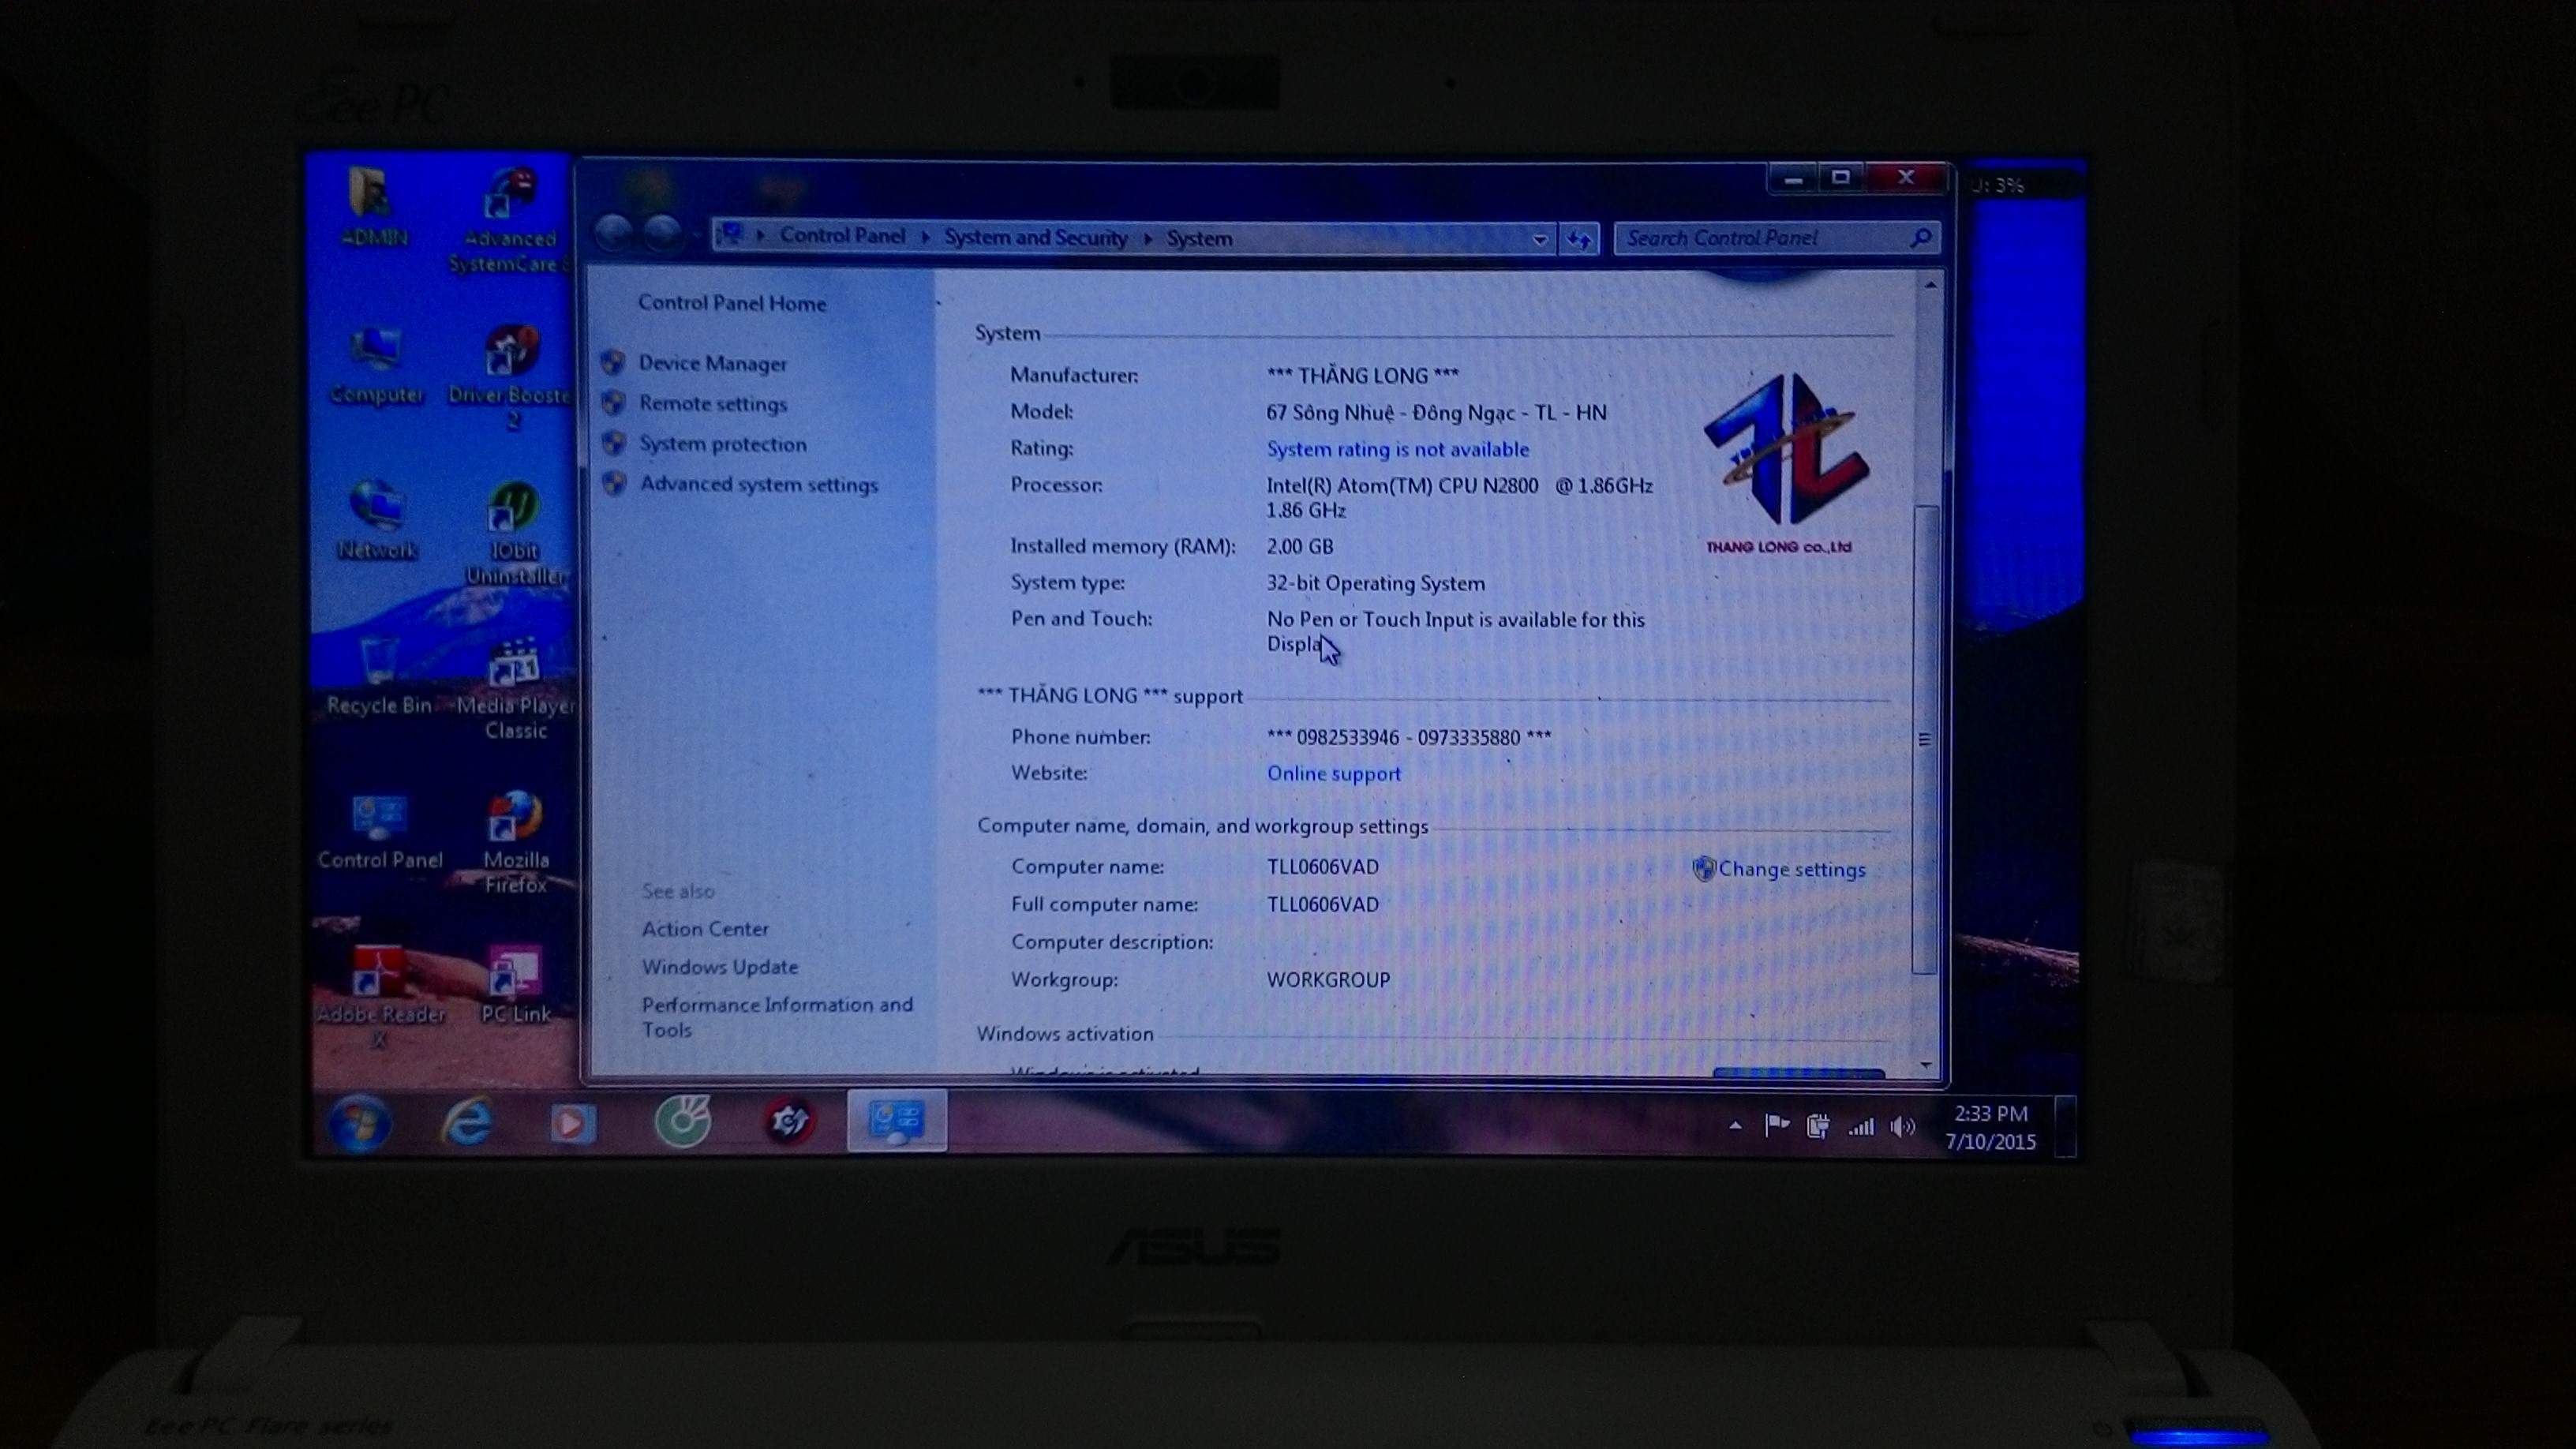Switch to the System window taskbar button
Screen dimensions: 2576x1449
[896, 1121]
